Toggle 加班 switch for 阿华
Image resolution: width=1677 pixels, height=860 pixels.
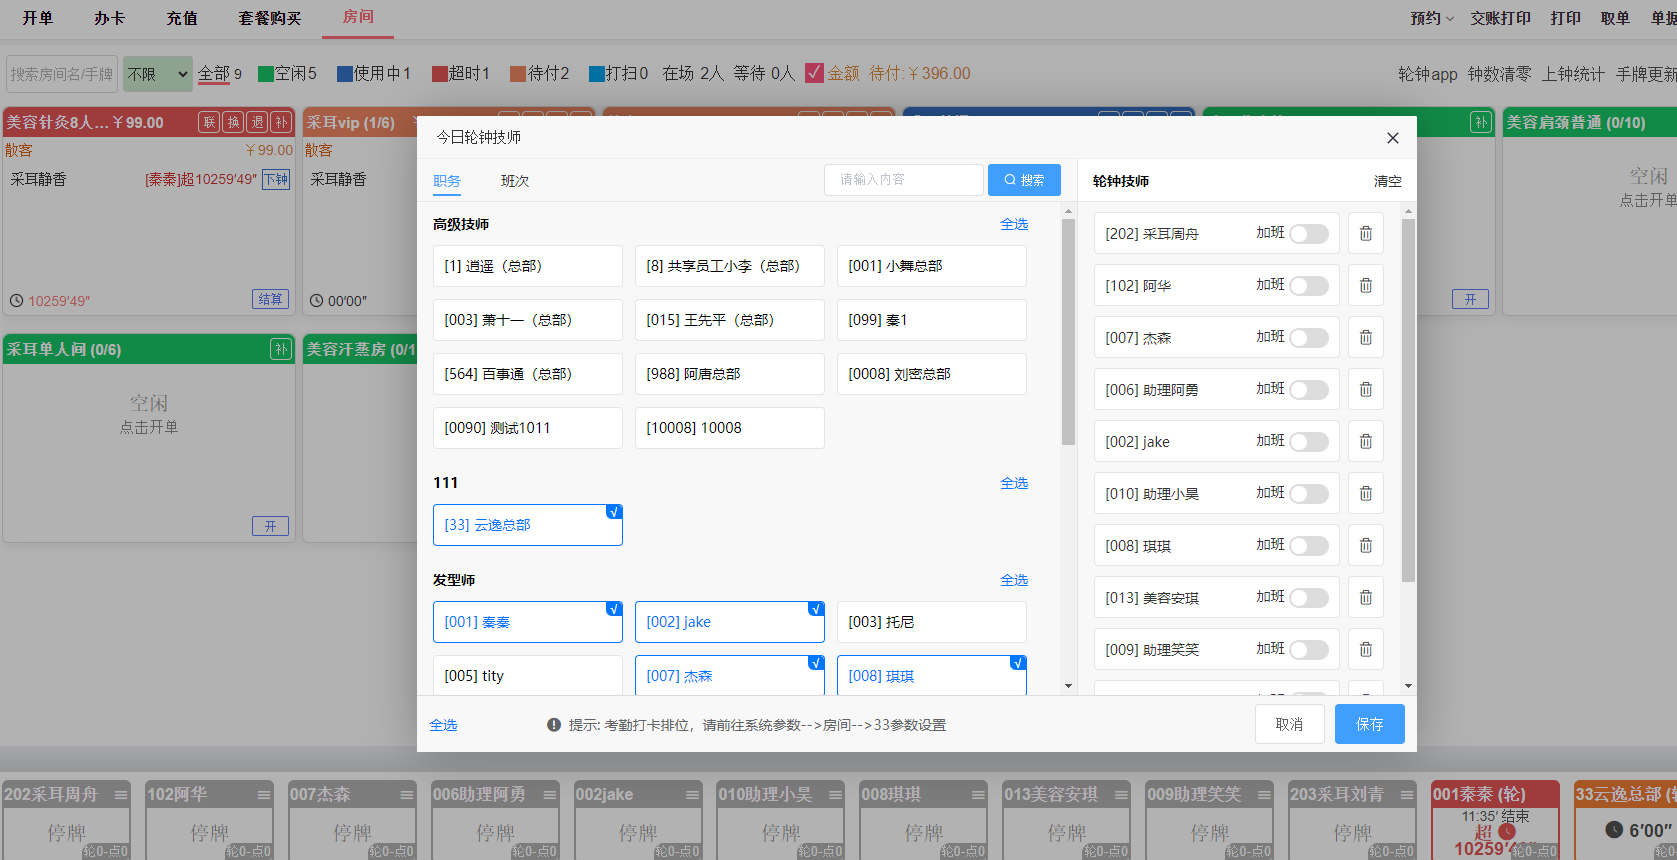click(x=1308, y=286)
